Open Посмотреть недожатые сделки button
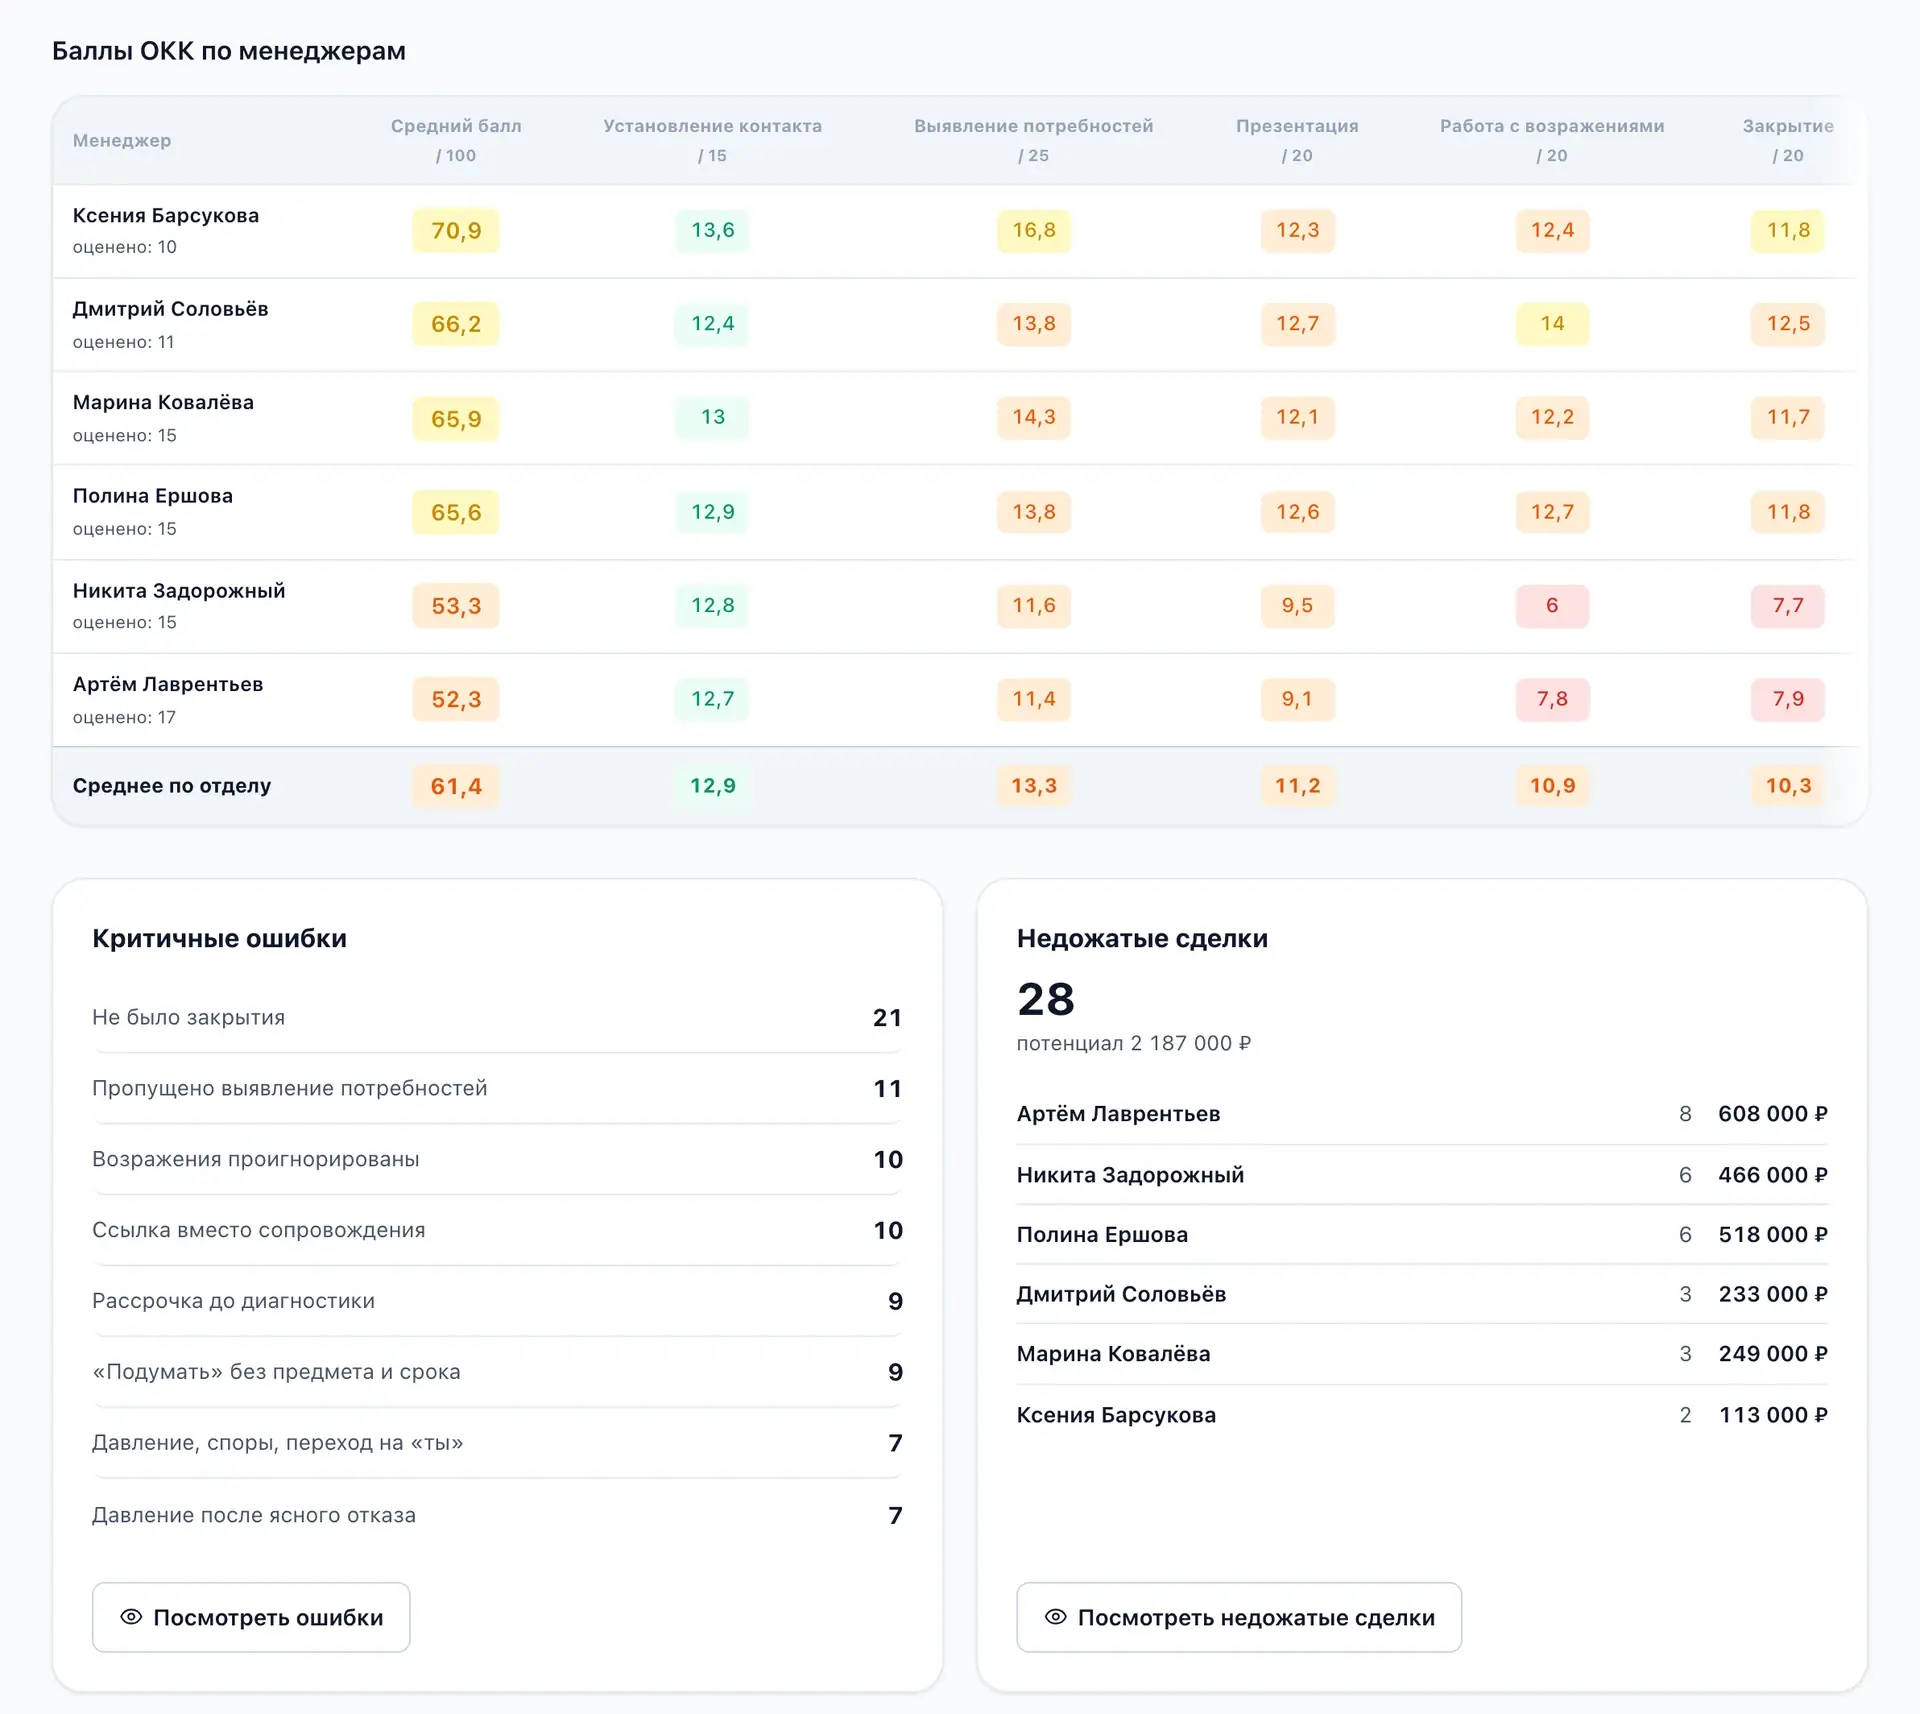Screen dimensions: 1920x1714 pyautogui.click(x=1239, y=1617)
